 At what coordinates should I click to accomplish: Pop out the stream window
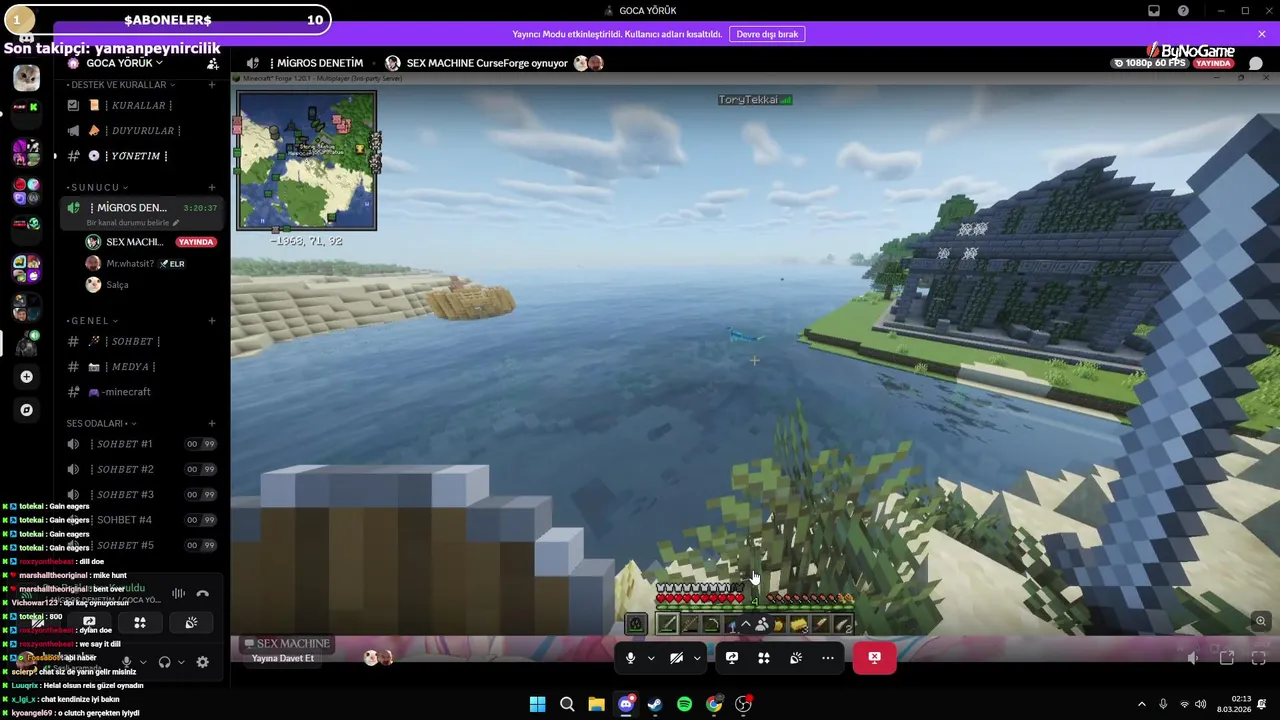(x=1227, y=658)
